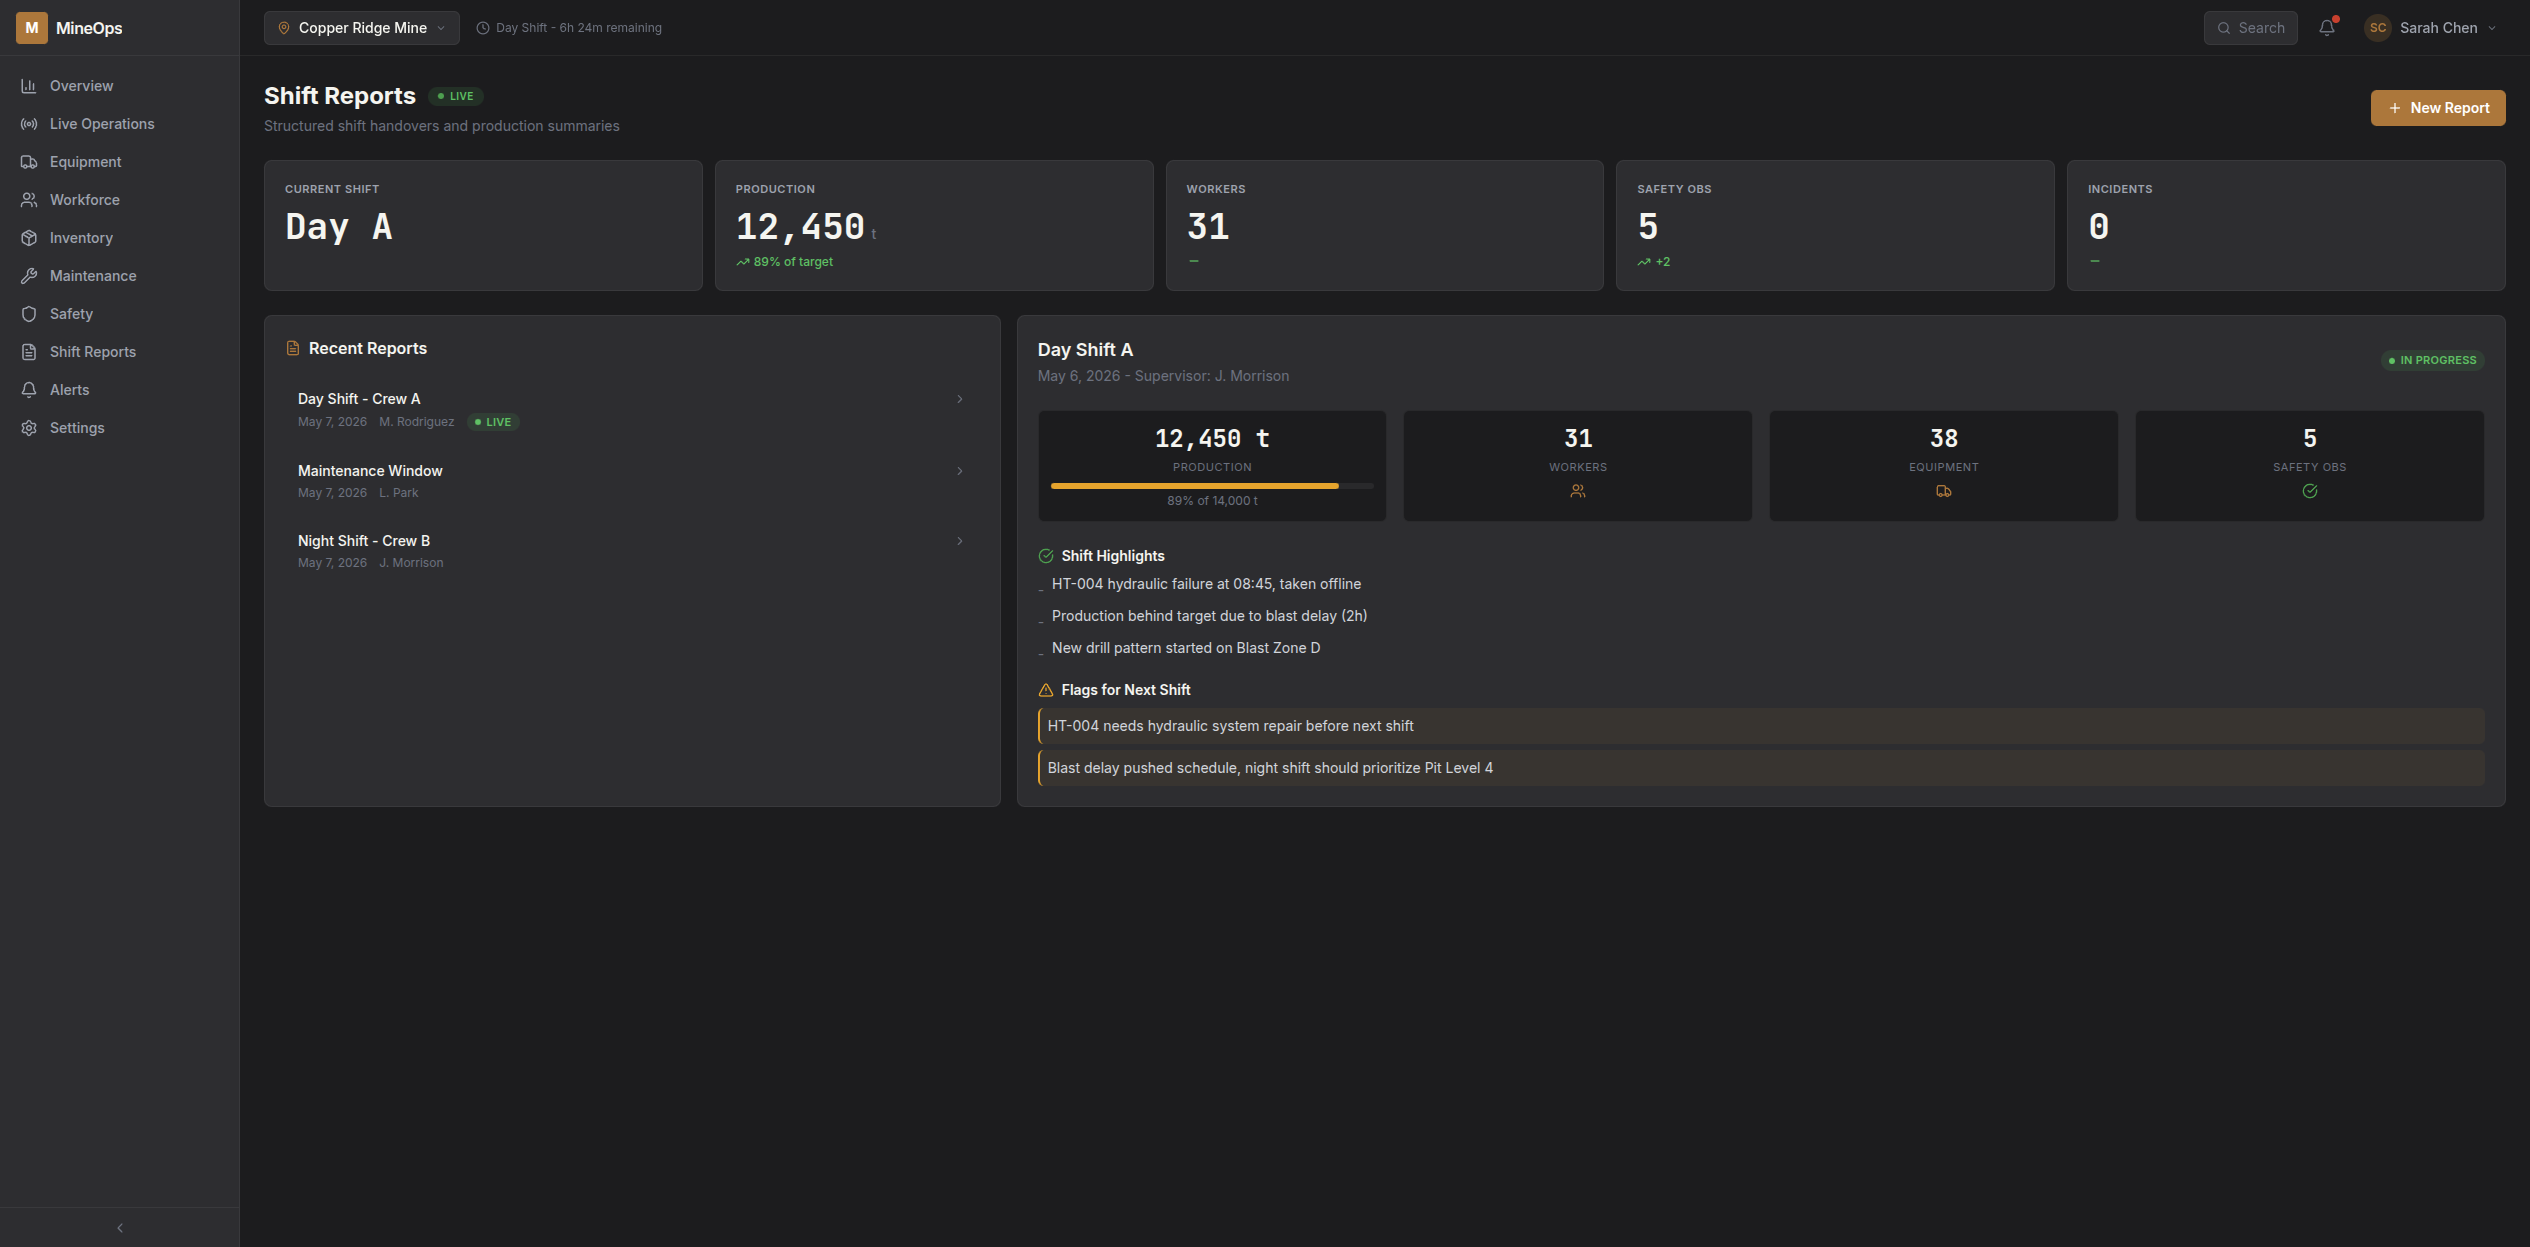
Task: Click the LIVE tag on Crew A report
Action: [x=493, y=422]
